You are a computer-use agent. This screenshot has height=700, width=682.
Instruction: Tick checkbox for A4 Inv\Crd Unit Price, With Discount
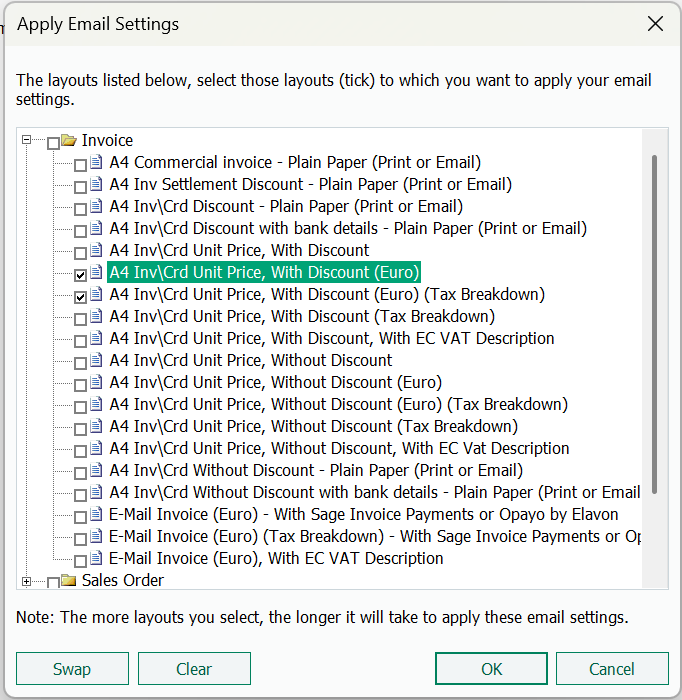[x=80, y=253]
